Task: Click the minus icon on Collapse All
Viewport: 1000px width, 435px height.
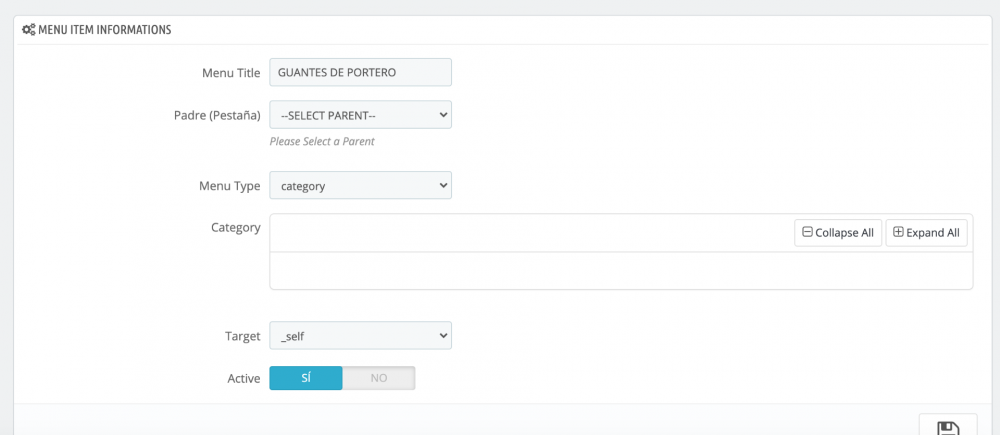Action: click(807, 232)
